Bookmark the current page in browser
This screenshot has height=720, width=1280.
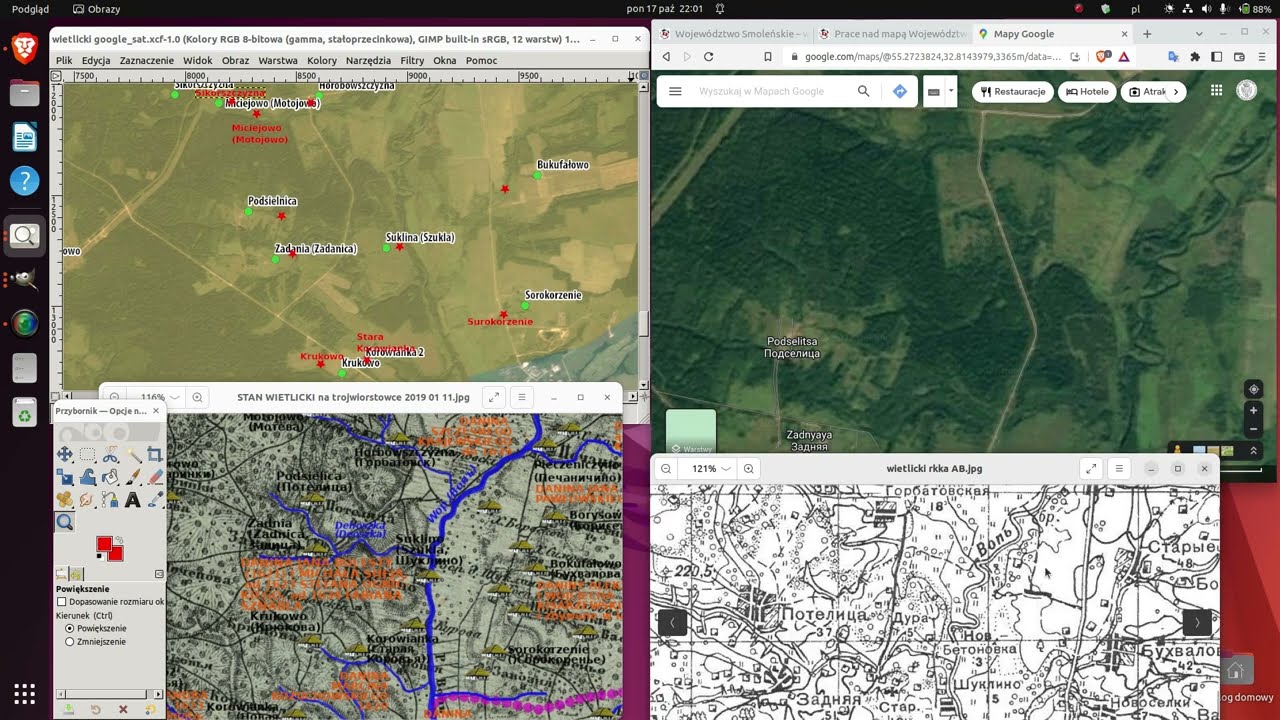[768, 57]
